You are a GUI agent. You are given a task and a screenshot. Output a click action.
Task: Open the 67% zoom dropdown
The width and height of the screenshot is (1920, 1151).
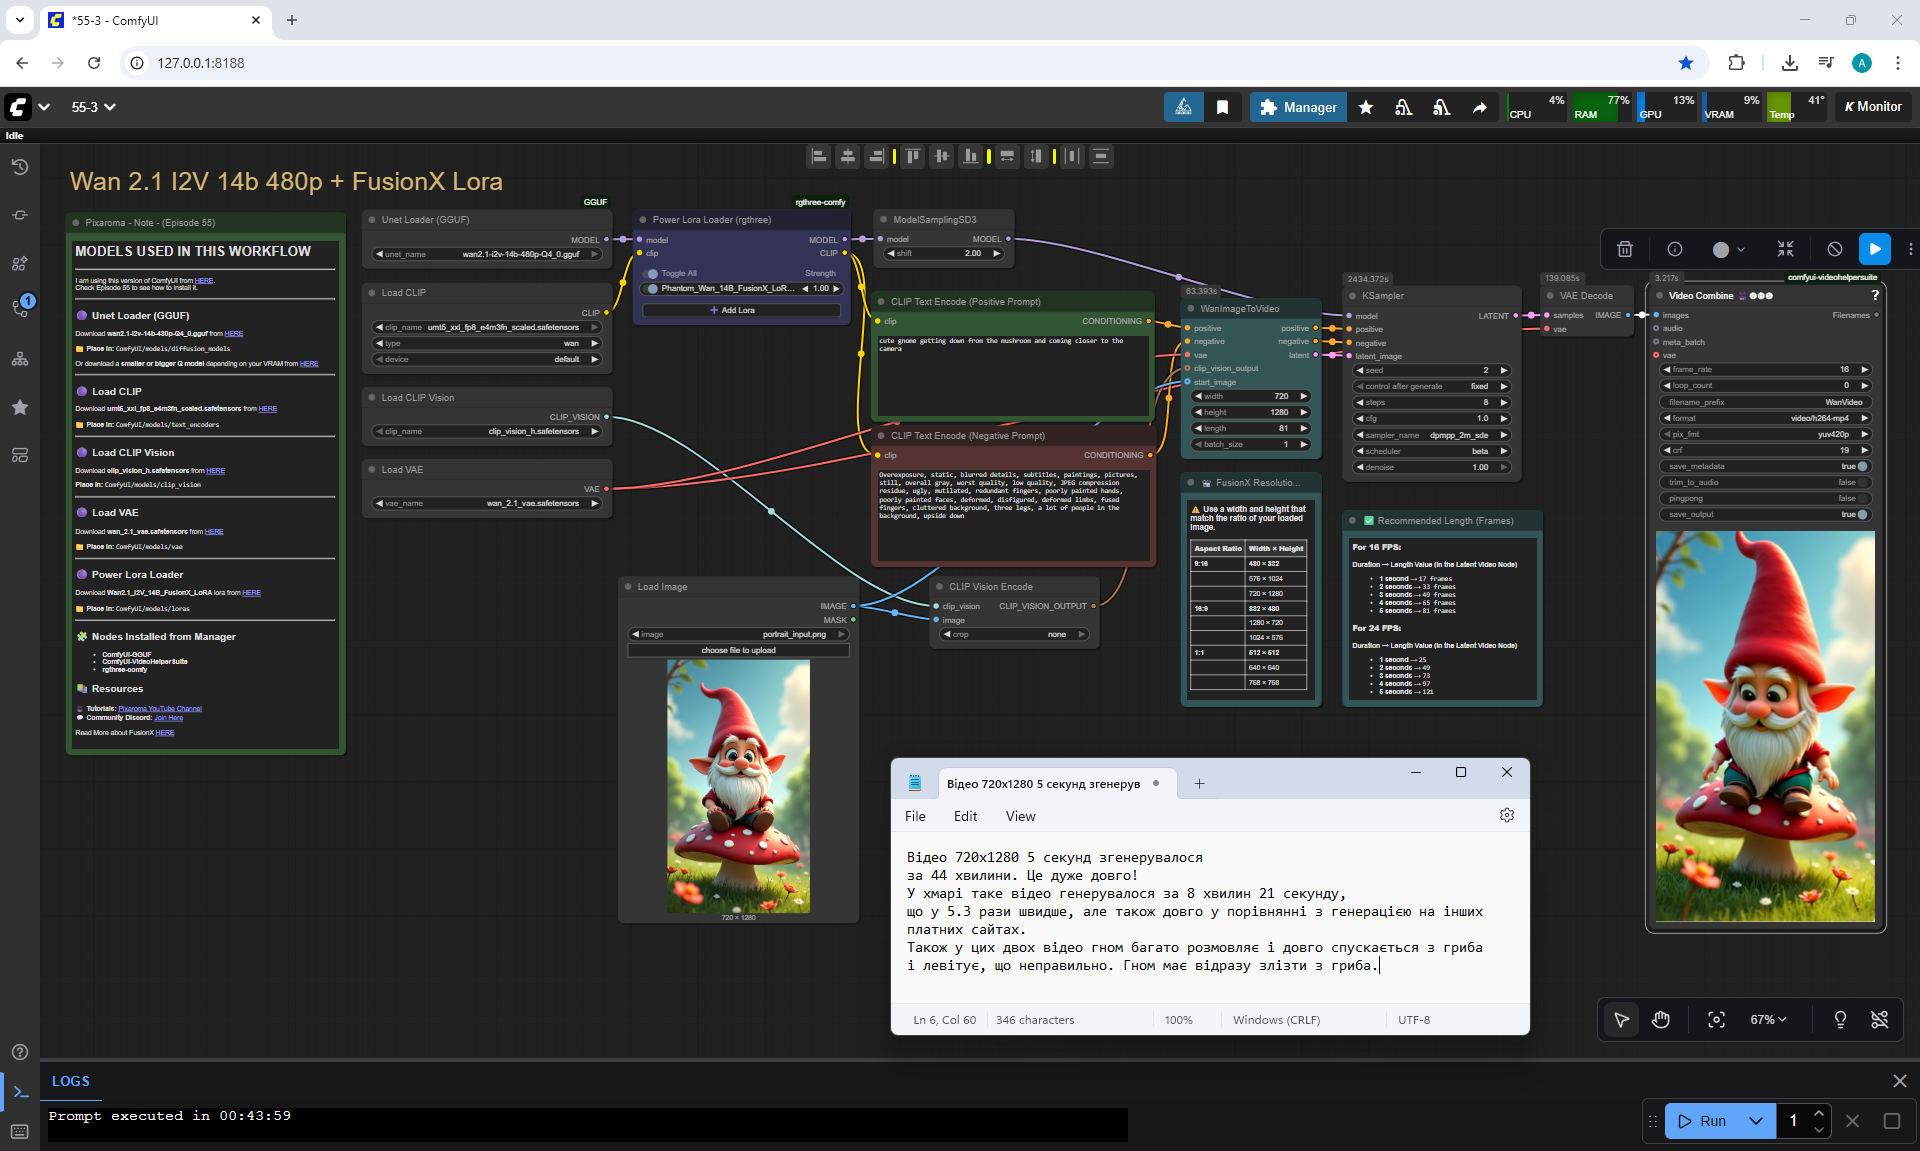click(1768, 1019)
